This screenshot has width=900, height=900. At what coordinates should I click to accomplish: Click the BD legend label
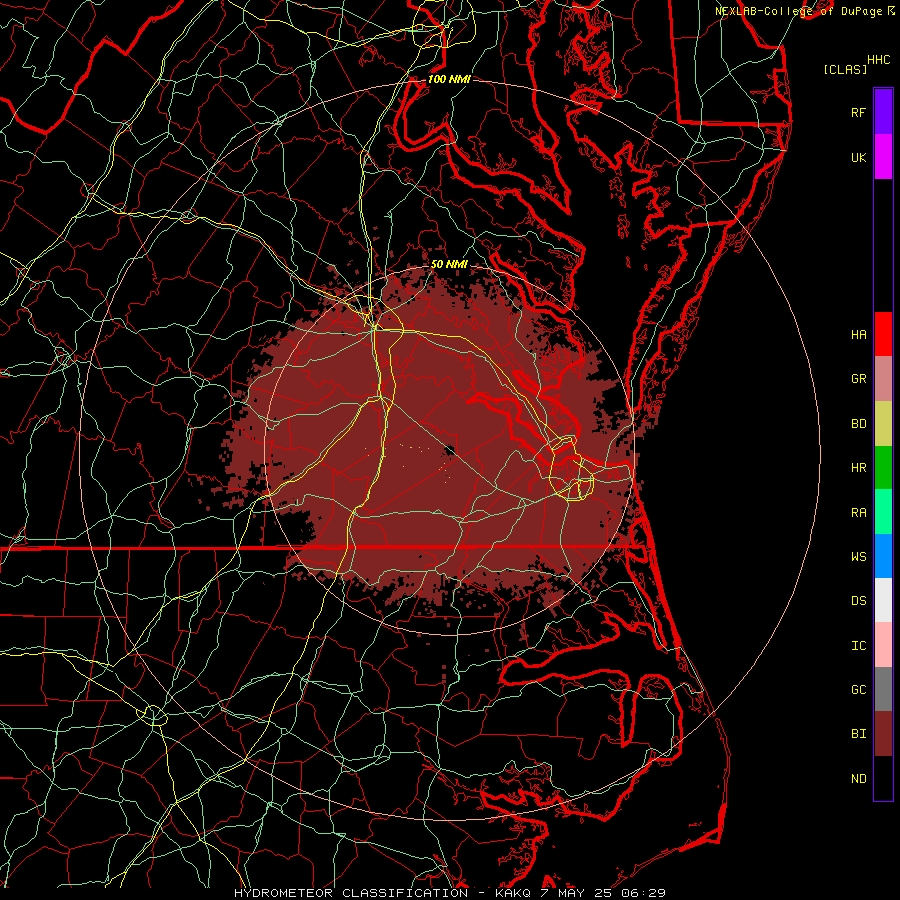tap(858, 424)
